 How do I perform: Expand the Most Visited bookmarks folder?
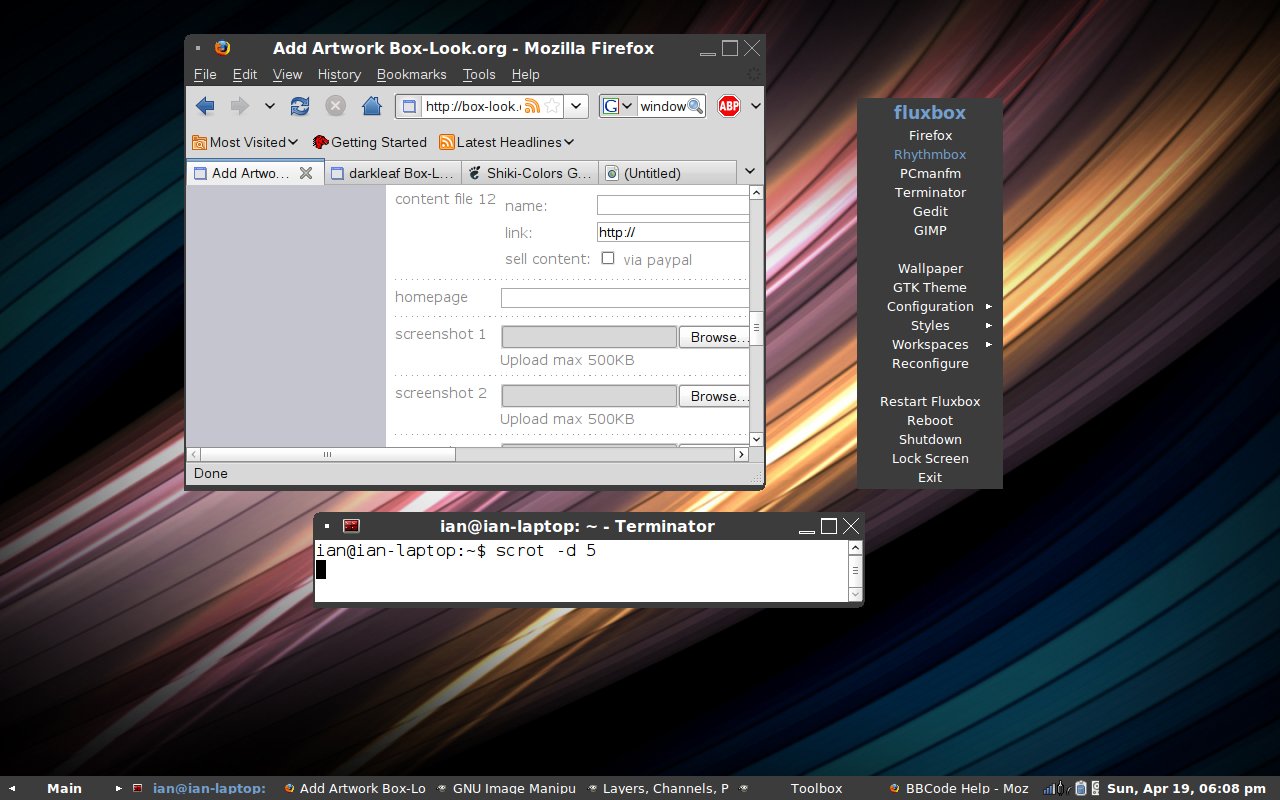(x=245, y=142)
